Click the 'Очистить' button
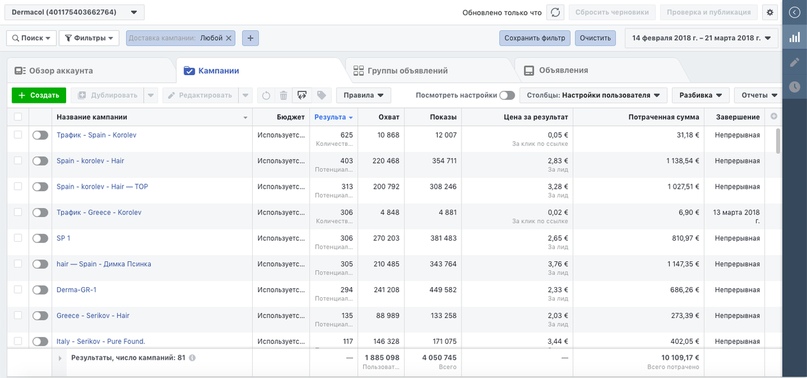This screenshot has height=378, width=807. tap(595, 38)
